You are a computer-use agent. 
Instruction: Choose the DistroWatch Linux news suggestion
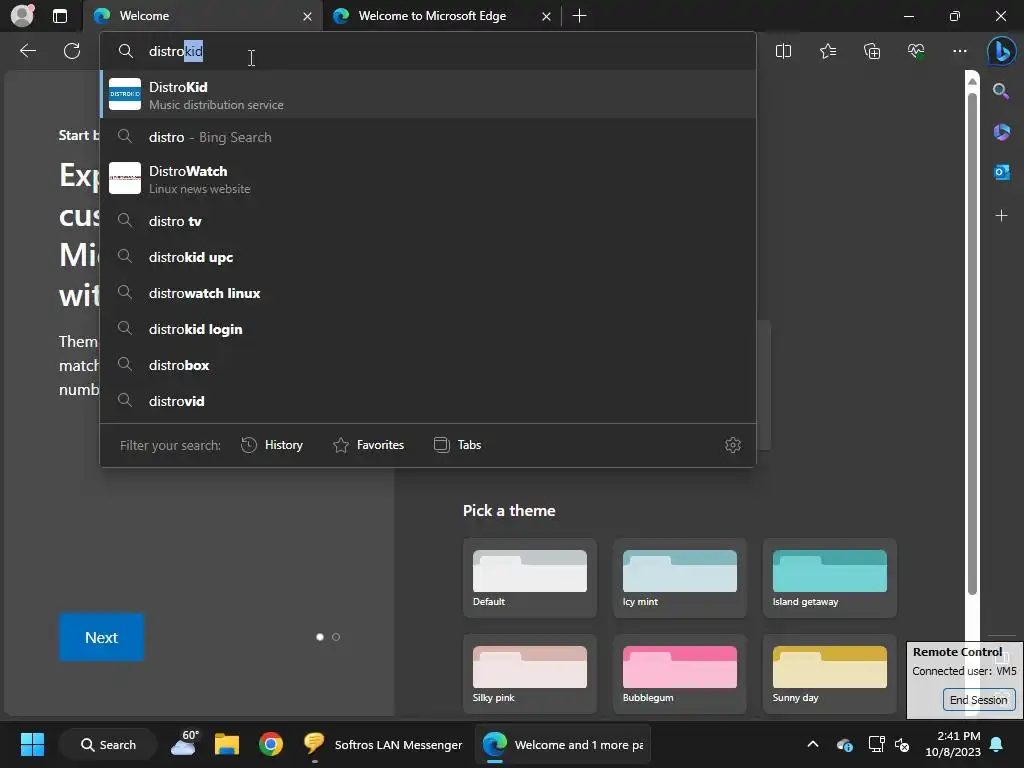pyautogui.click(x=428, y=179)
